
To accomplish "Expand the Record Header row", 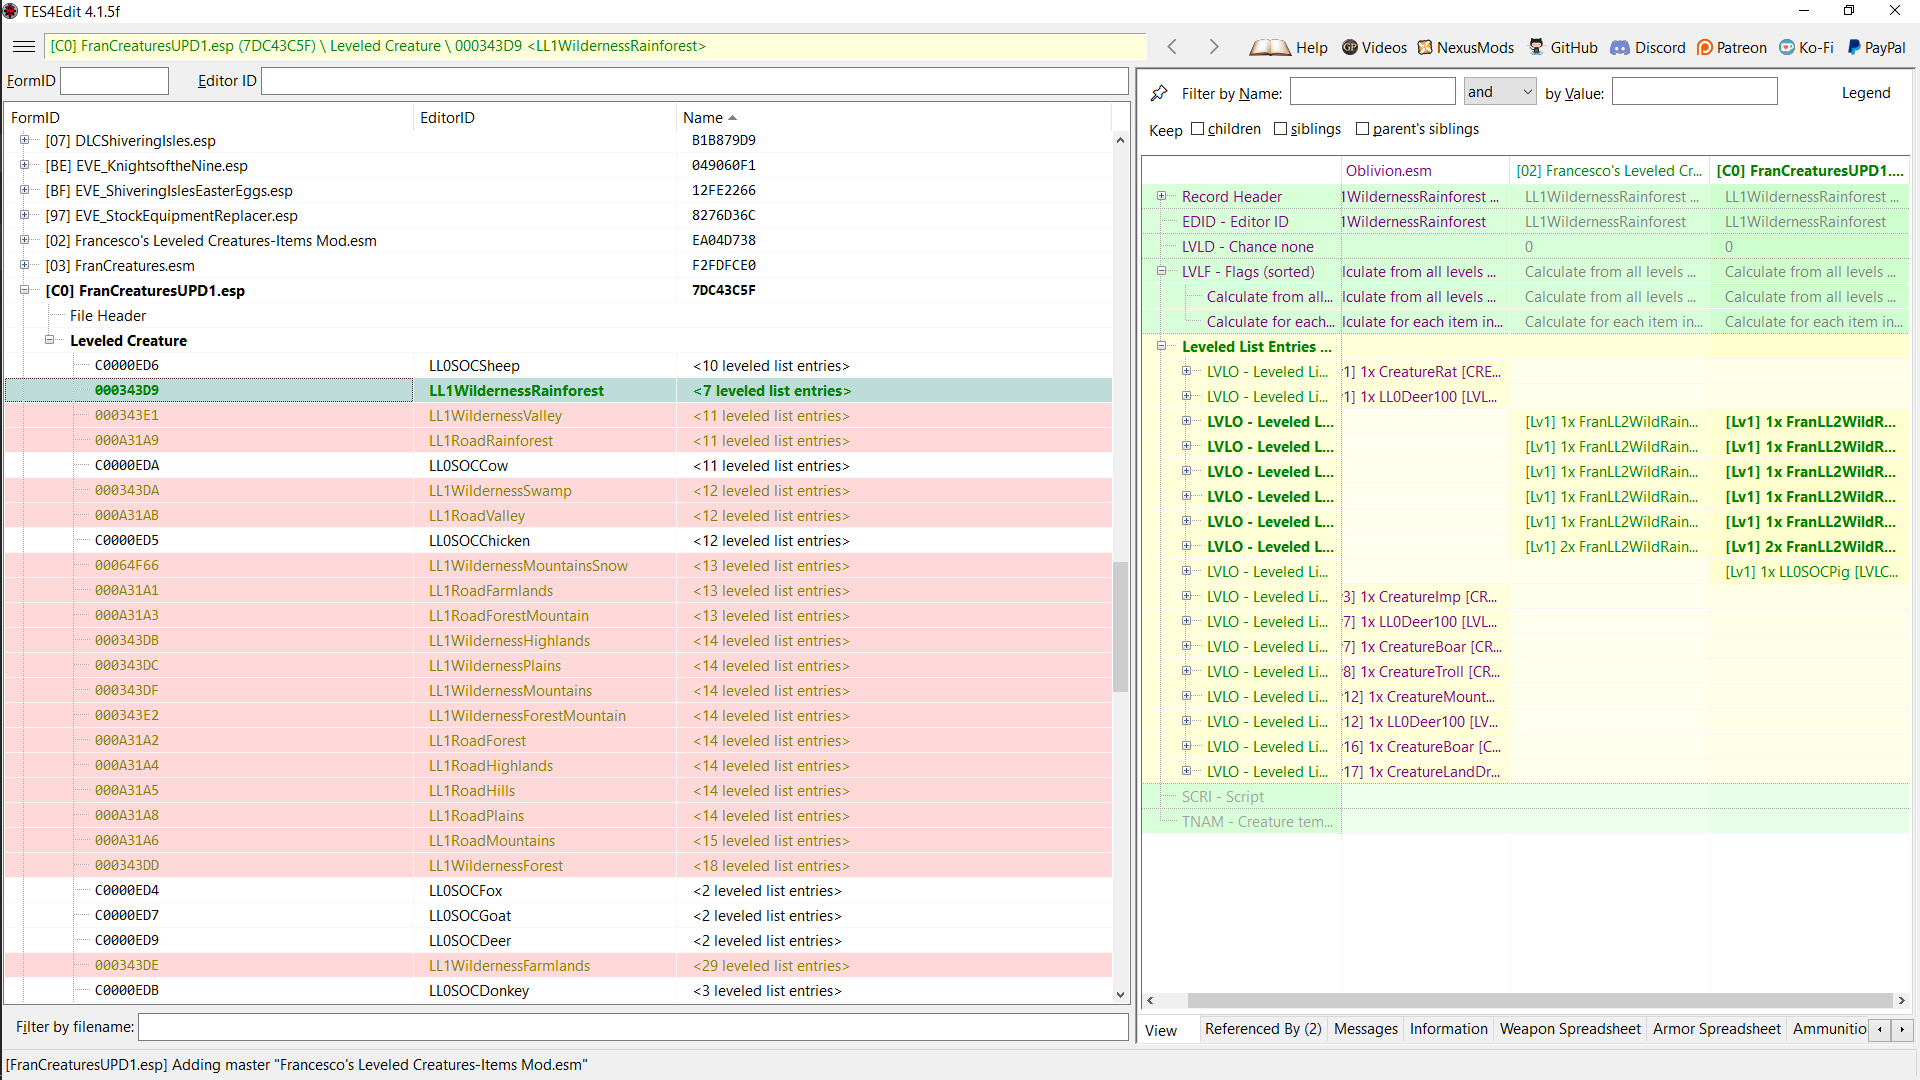I will coord(1161,197).
